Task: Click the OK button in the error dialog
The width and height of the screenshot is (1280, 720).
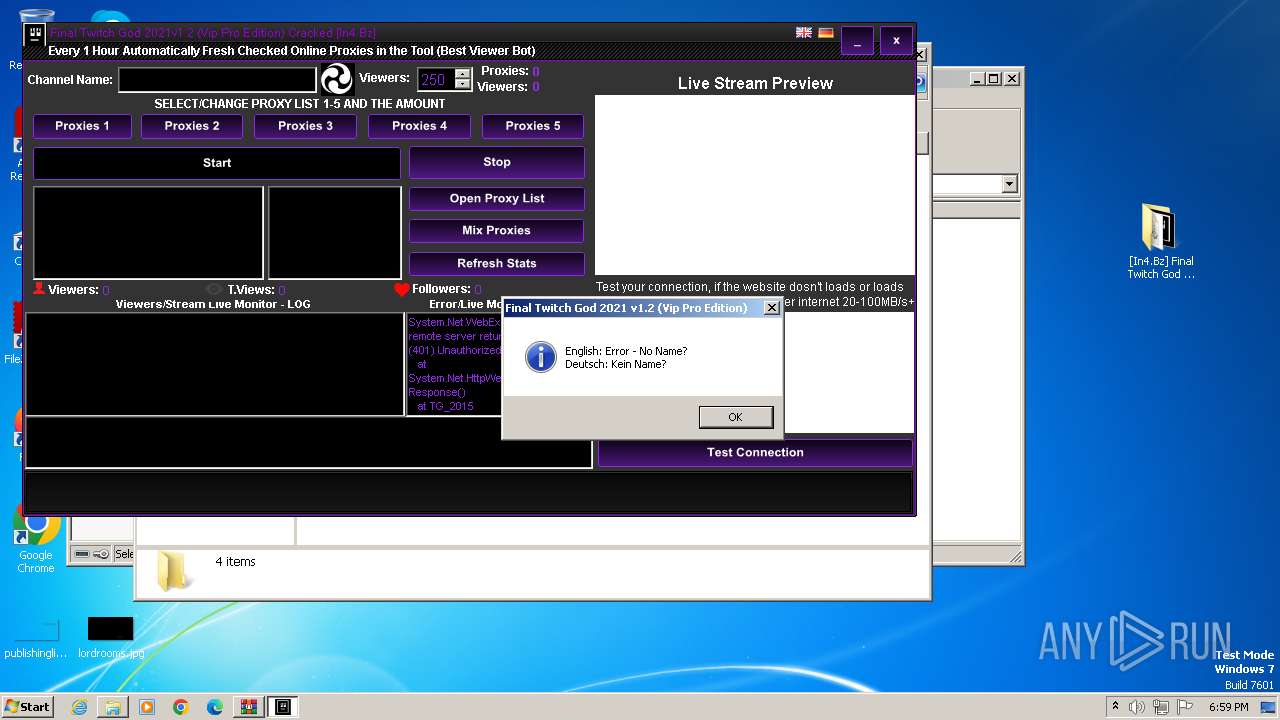Action: click(736, 417)
